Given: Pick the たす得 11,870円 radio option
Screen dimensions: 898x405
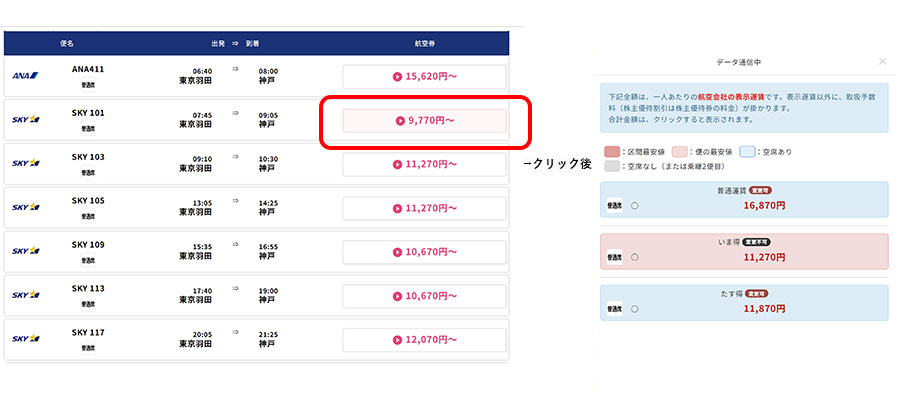Looking at the screenshot, I should [636, 307].
